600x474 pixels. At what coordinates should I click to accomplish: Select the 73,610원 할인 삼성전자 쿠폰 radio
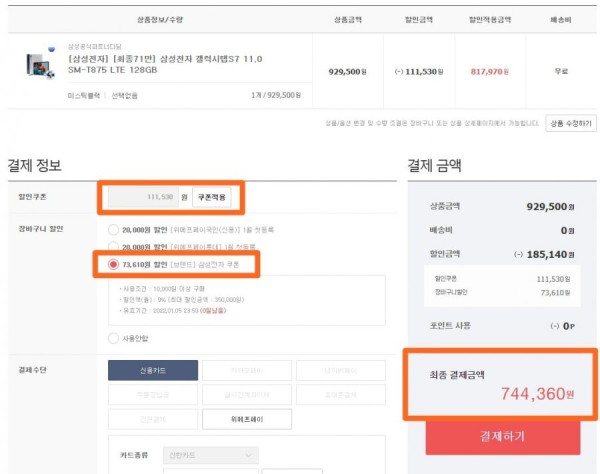[x=113, y=264]
